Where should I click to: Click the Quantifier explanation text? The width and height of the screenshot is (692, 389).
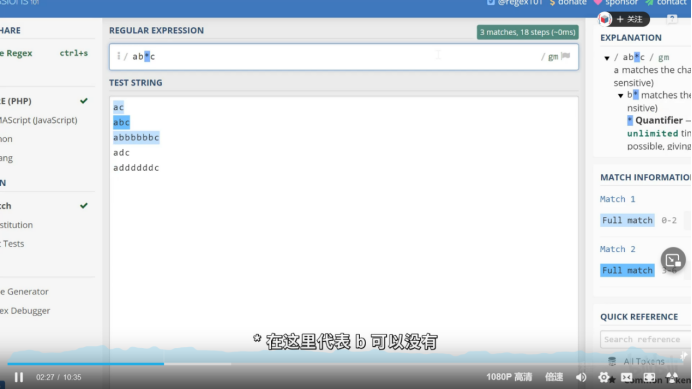point(659,120)
